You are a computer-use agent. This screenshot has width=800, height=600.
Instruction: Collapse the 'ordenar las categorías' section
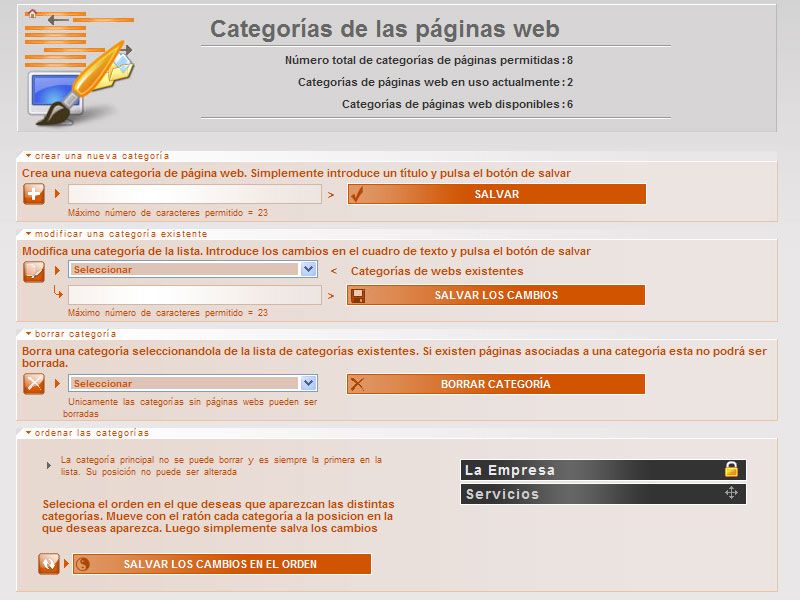87,433
